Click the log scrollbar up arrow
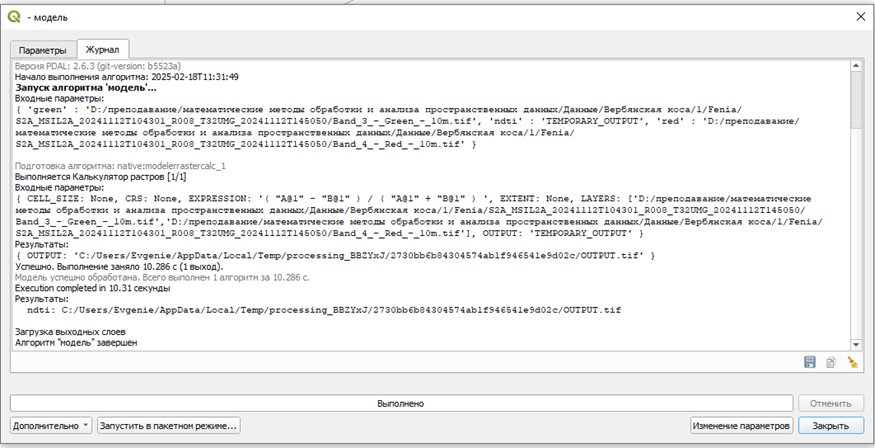Screen dimensions: 875x448 (857, 66)
